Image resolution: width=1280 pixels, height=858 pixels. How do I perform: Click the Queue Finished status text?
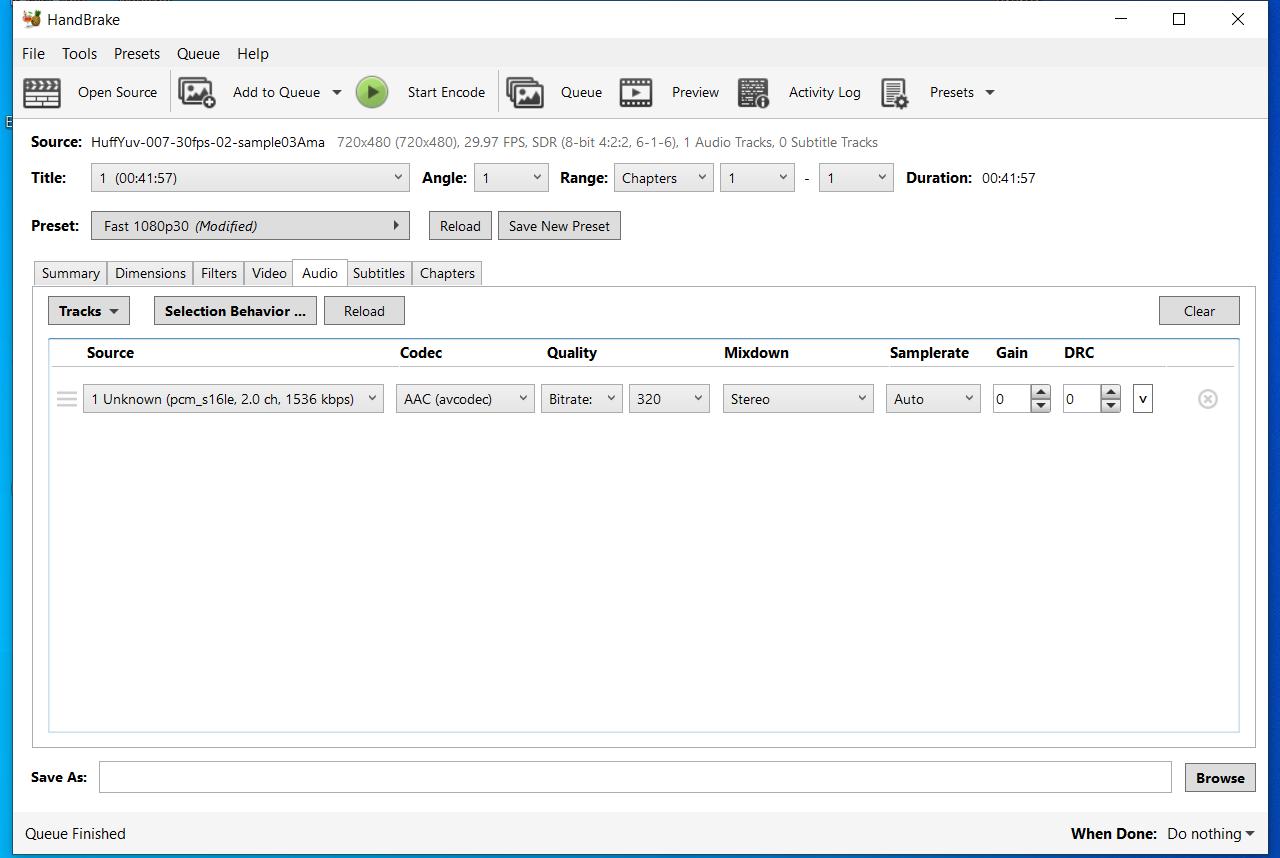pos(75,833)
